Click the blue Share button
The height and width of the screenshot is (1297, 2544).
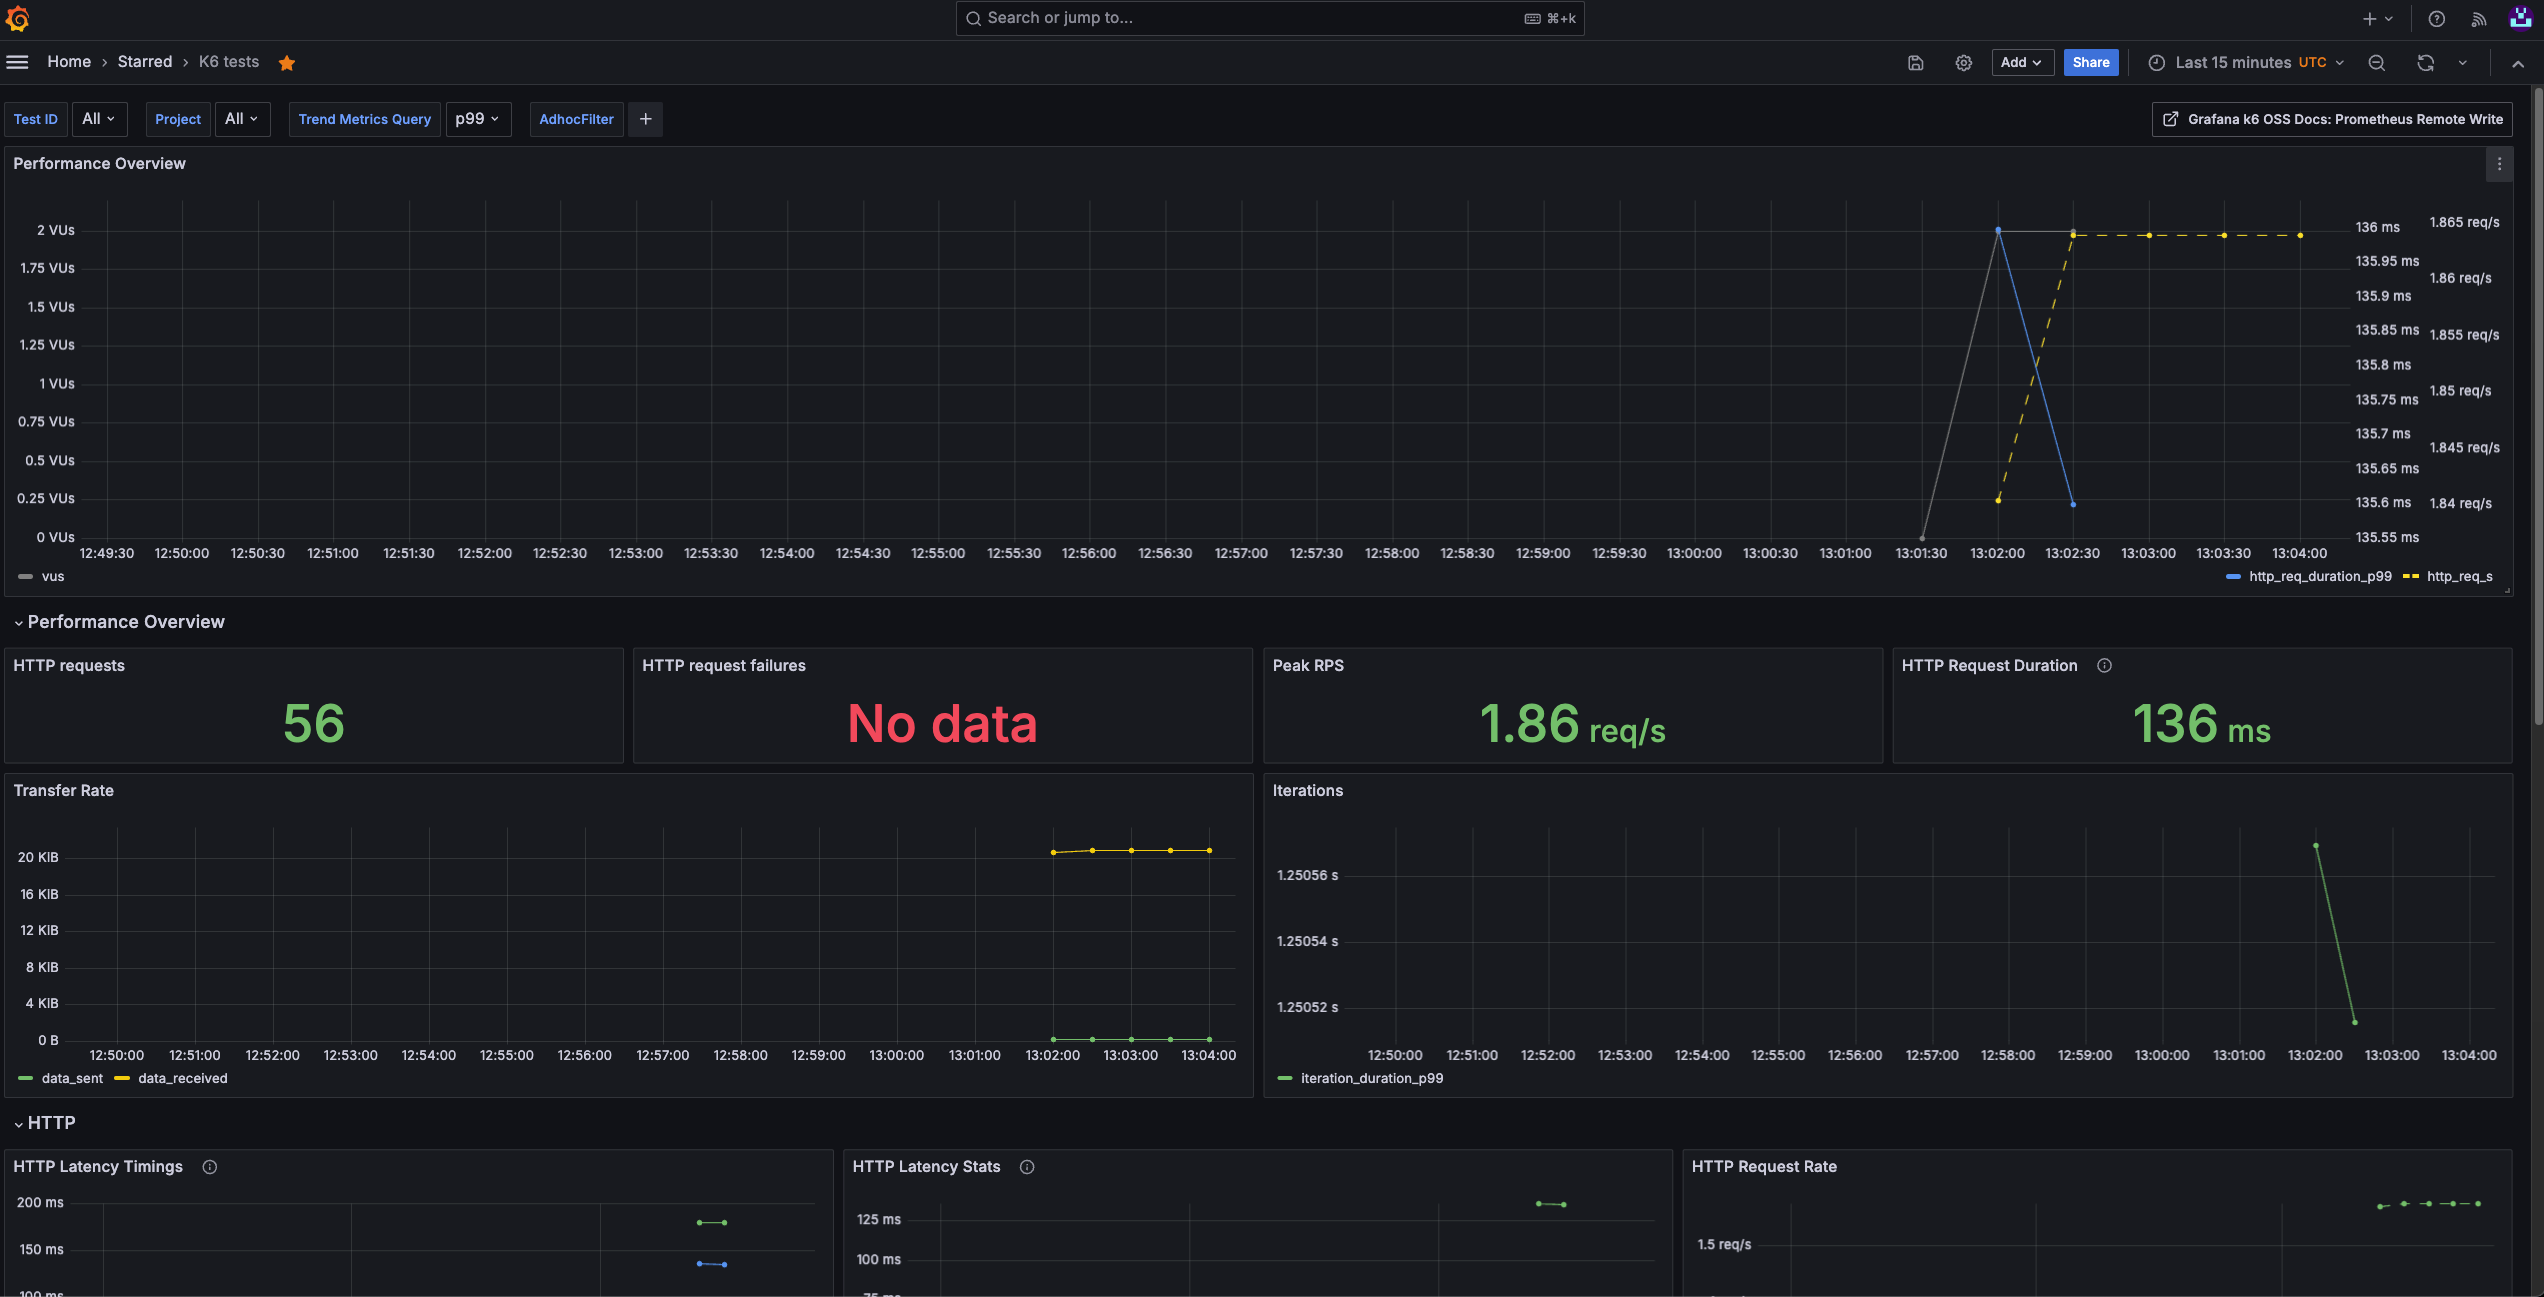(x=2090, y=63)
